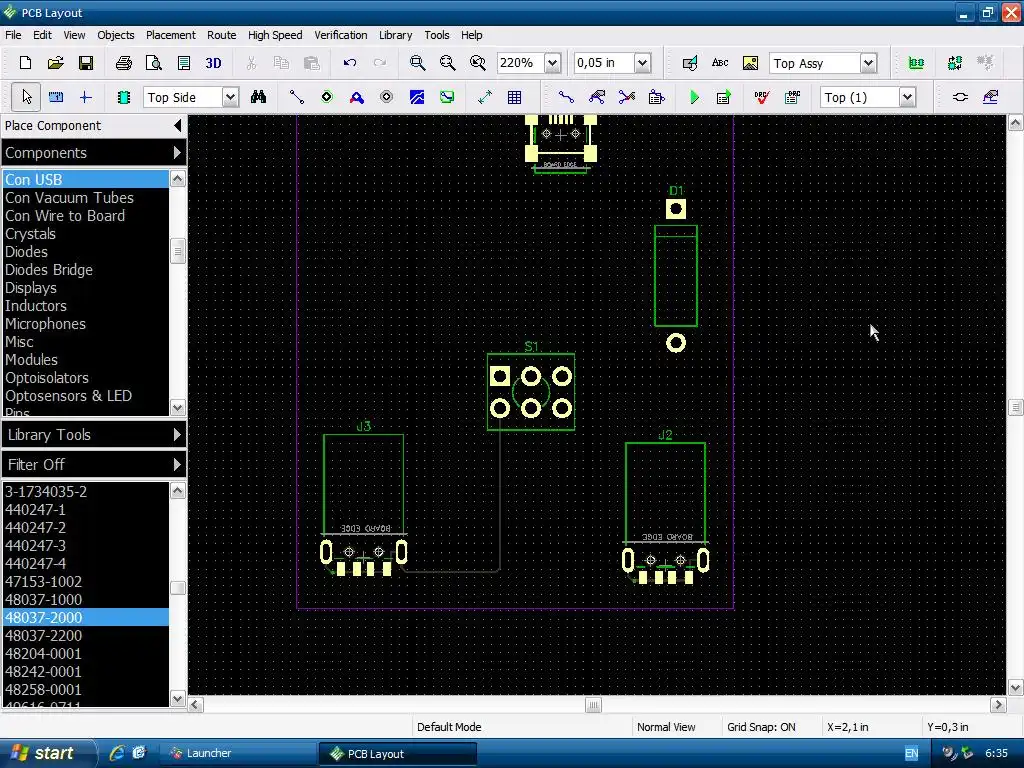Select the default arrow pointer mode
1024x768 pixels.
pyautogui.click(x=26, y=97)
